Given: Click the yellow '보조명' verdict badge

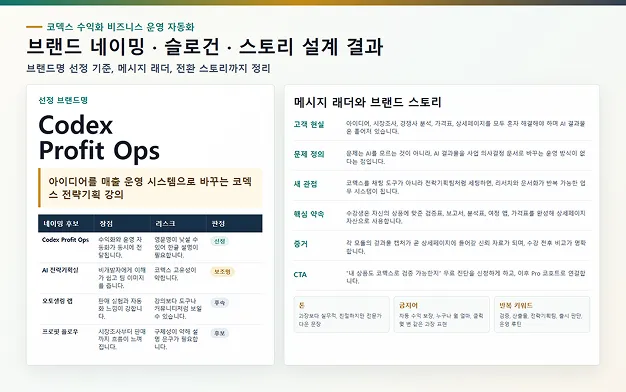Looking at the screenshot, I should coord(222,272).
